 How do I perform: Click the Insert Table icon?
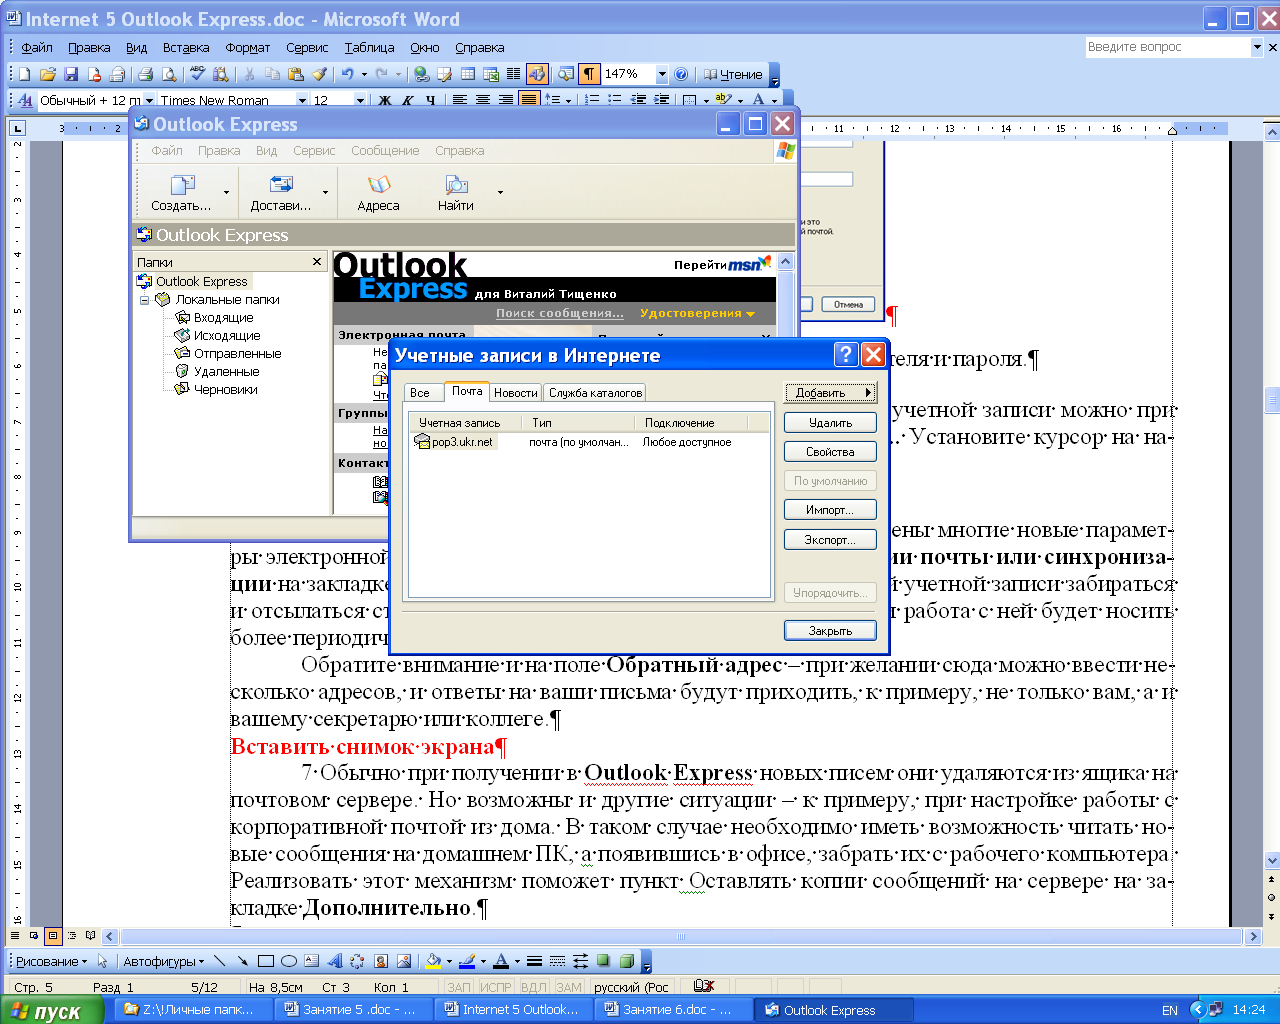click(467, 74)
